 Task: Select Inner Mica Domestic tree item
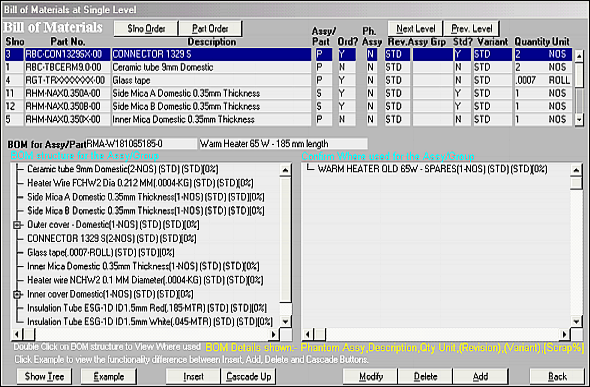[x=143, y=267]
